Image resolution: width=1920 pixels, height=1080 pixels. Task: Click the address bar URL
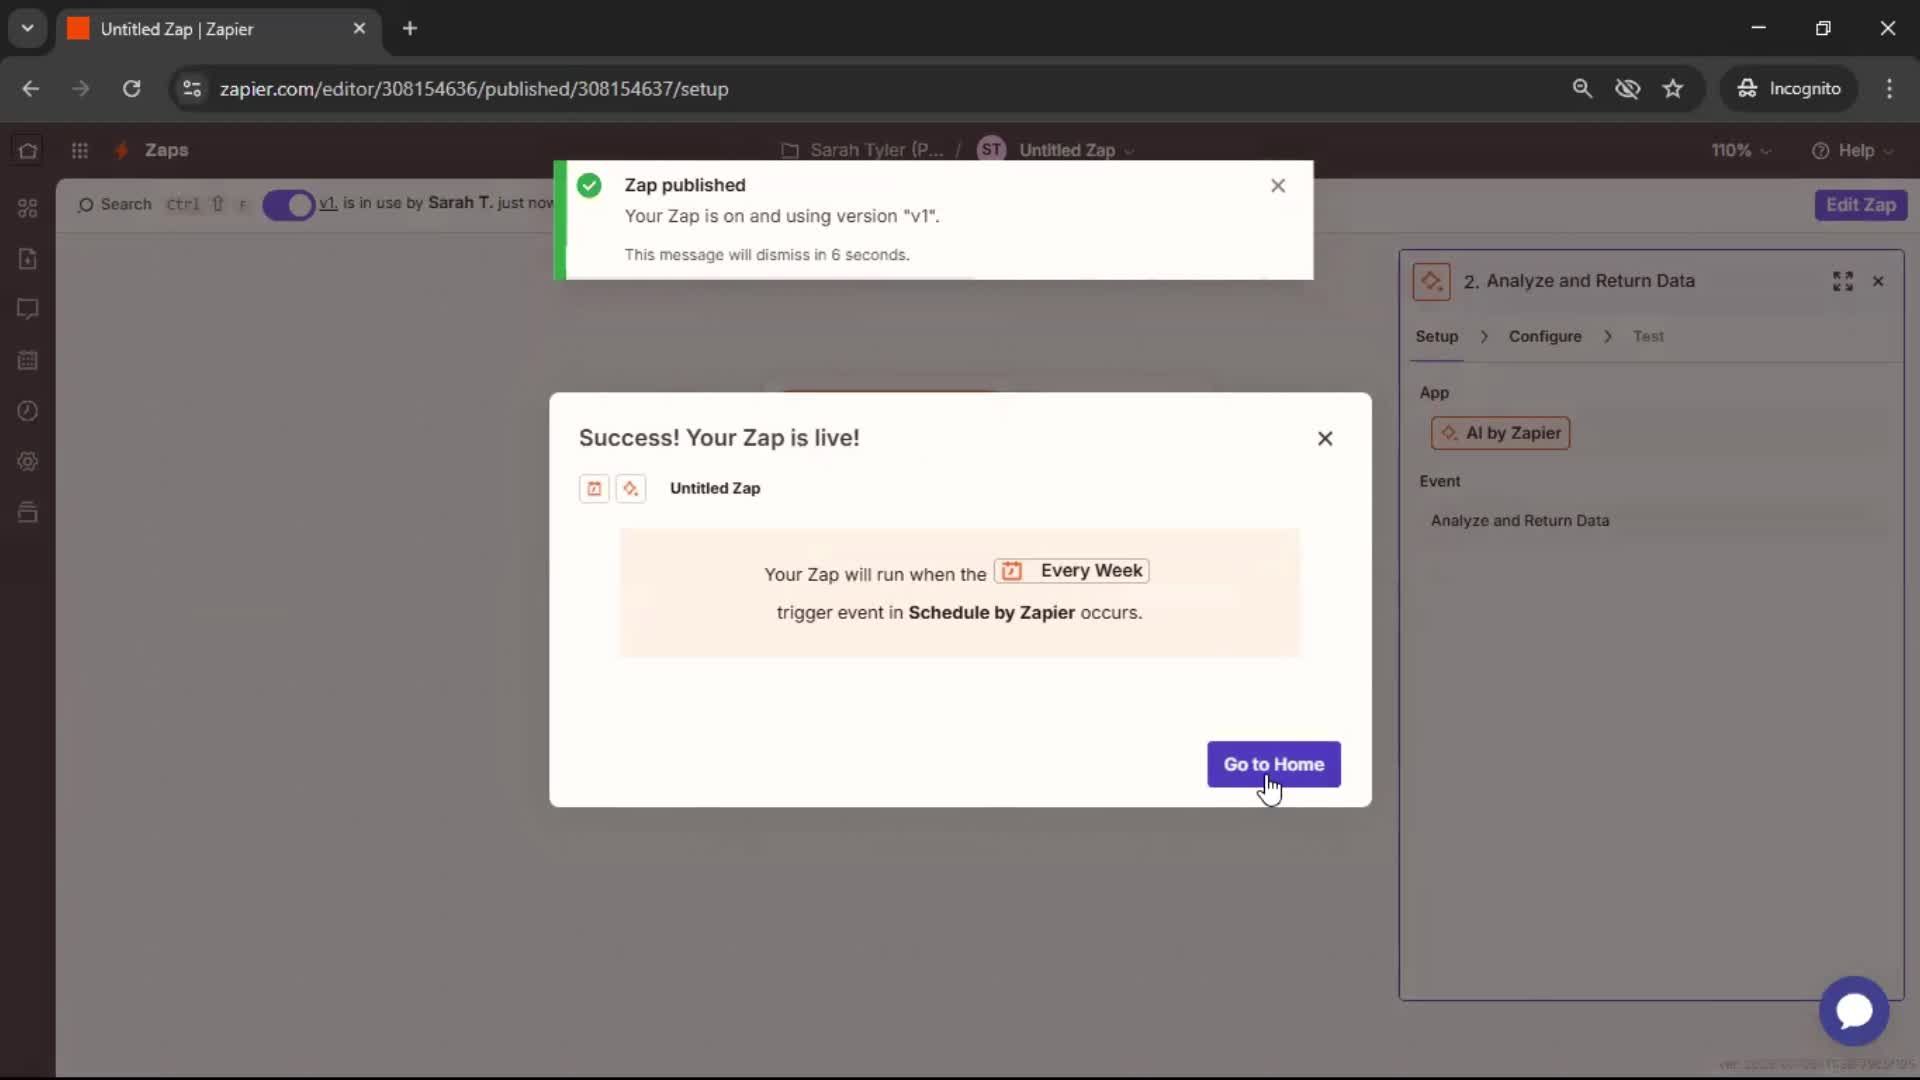(474, 89)
